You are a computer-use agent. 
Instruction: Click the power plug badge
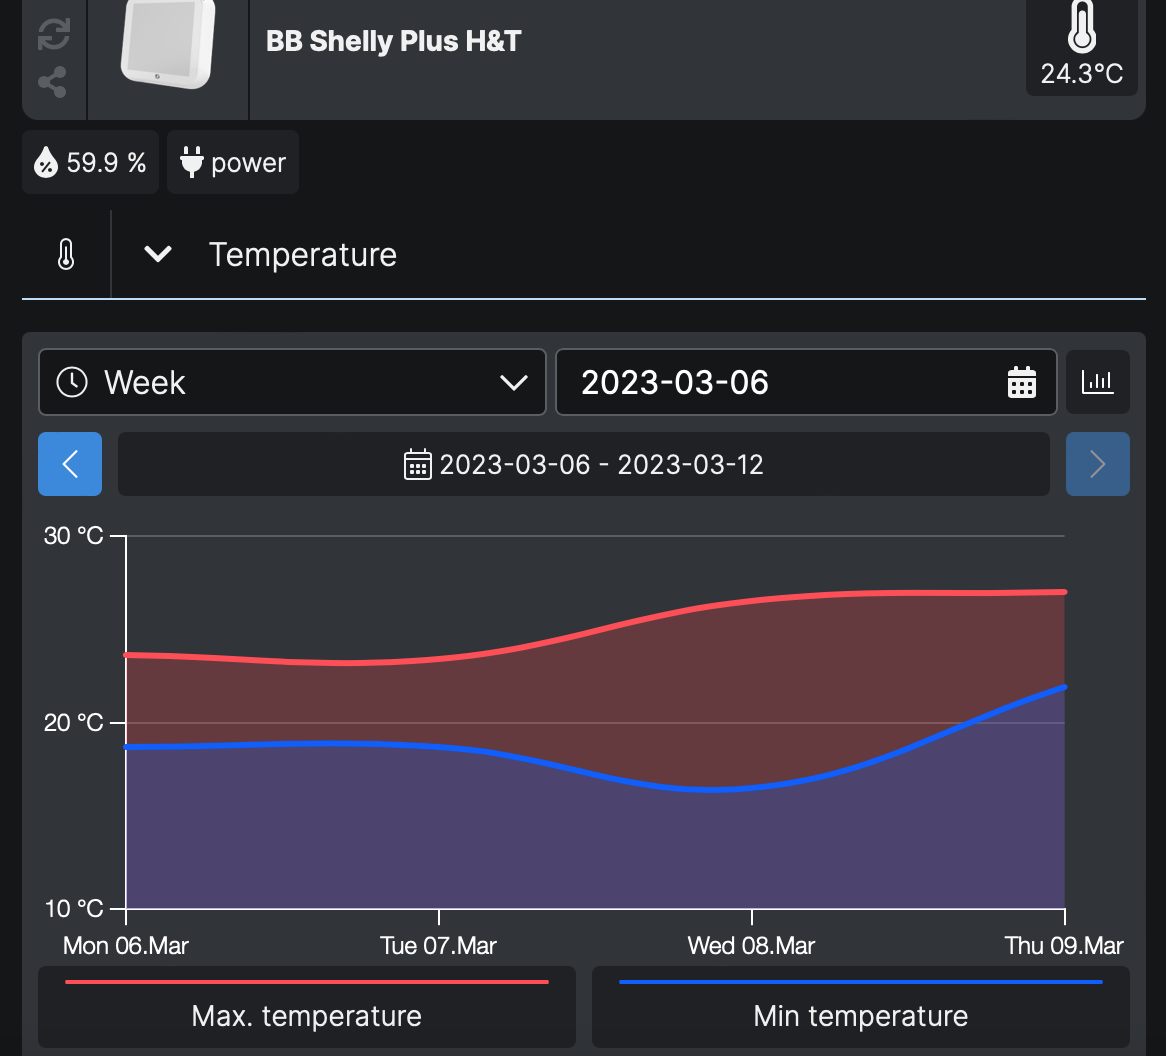pyautogui.click(x=233, y=162)
